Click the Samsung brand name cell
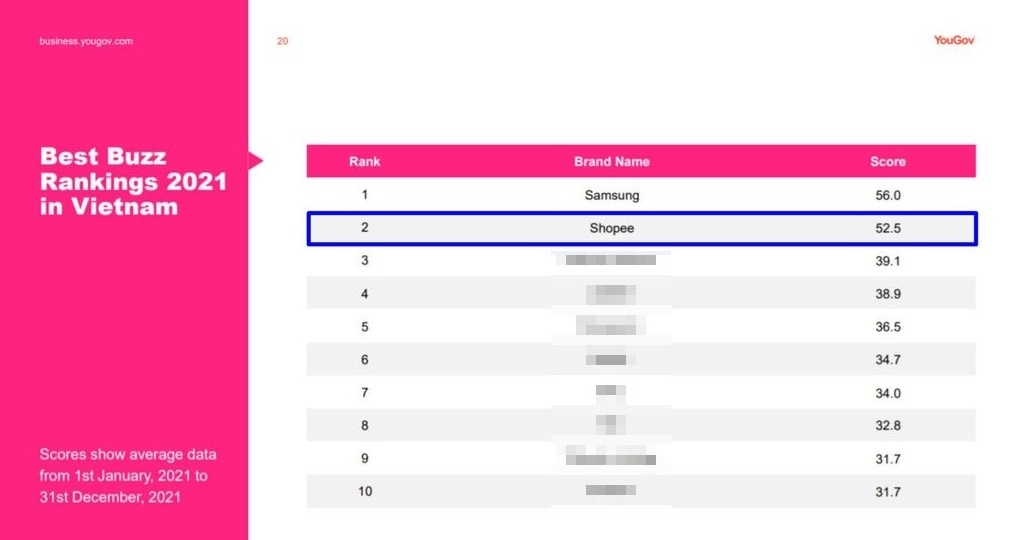The image size is (1020, 540). coord(611,195)
